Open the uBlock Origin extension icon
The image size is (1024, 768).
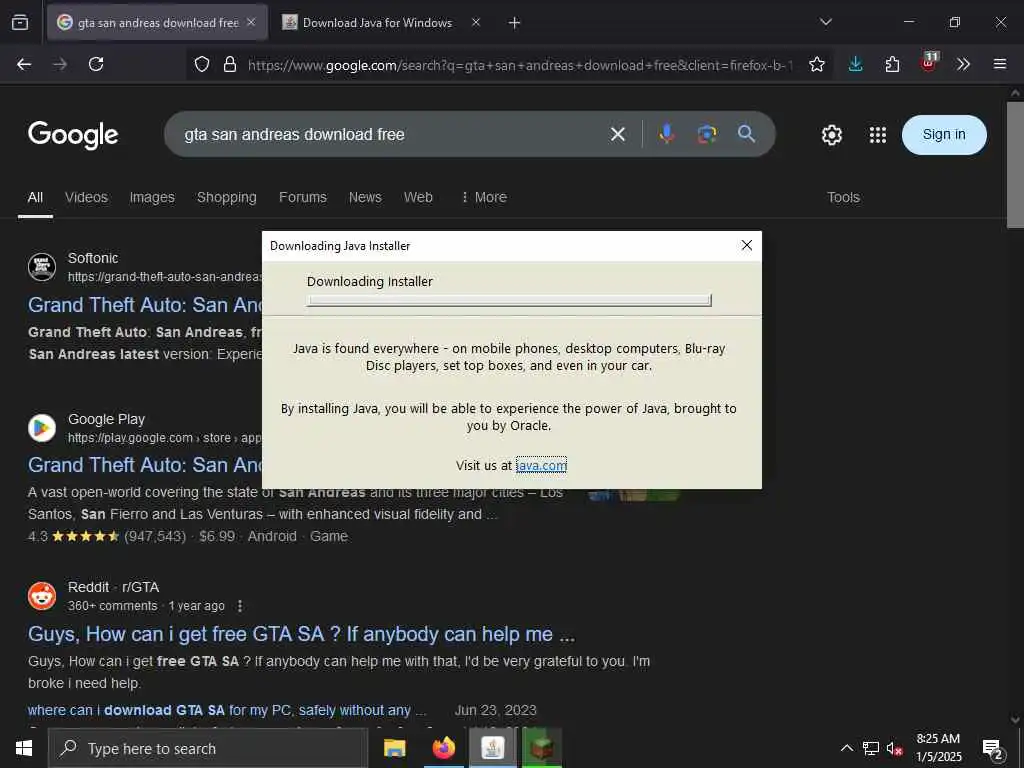point(929,63)
